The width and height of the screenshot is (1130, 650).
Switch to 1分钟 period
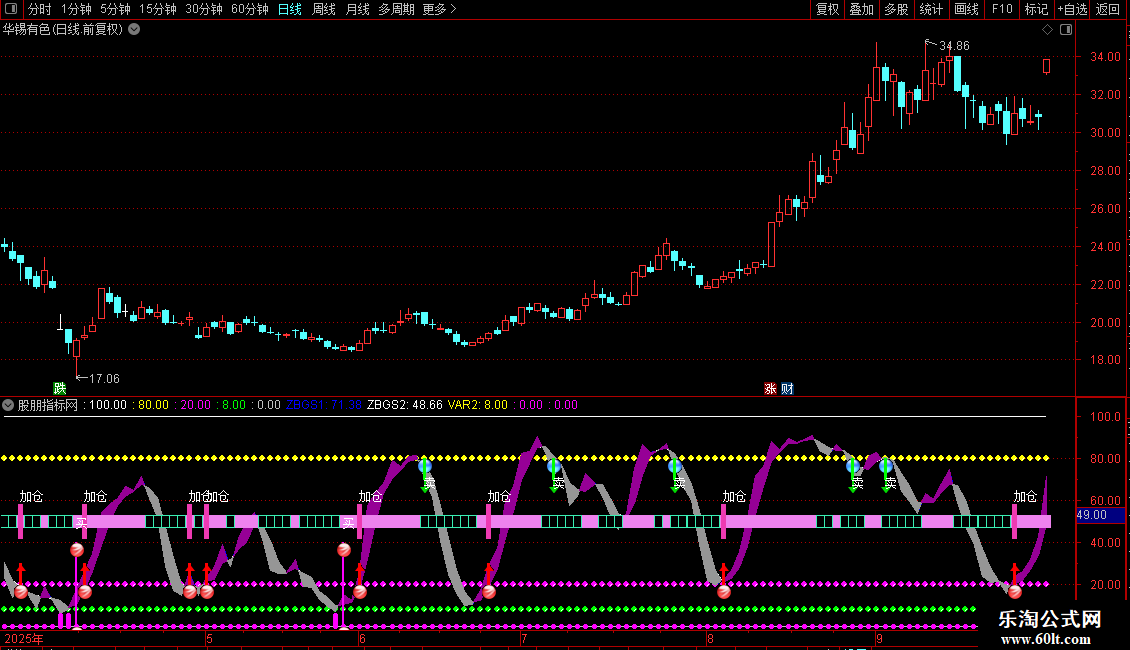coord(76,9)
